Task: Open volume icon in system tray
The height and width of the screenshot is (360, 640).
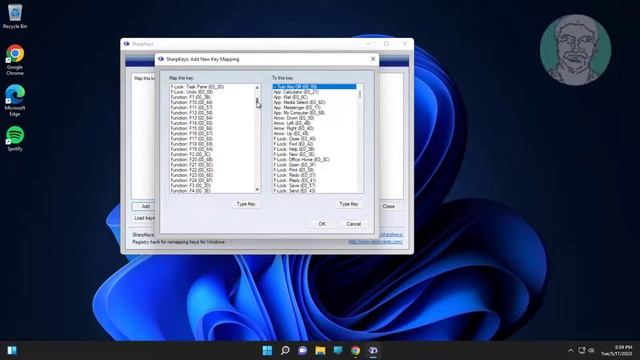Action: [x=591, y=350]
